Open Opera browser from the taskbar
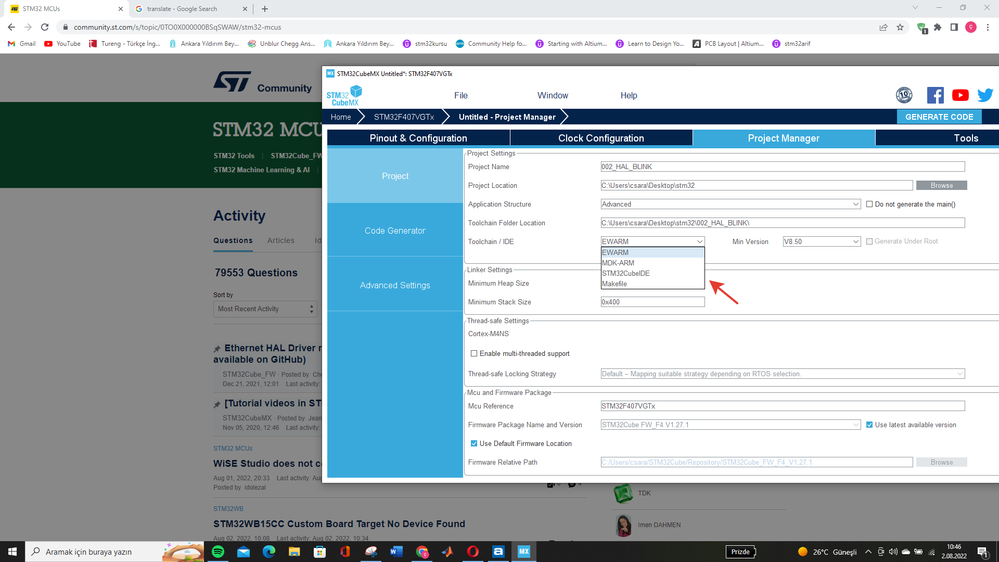Image resolution: width=999 pixels, height=562 pixels. pos(473,552)
